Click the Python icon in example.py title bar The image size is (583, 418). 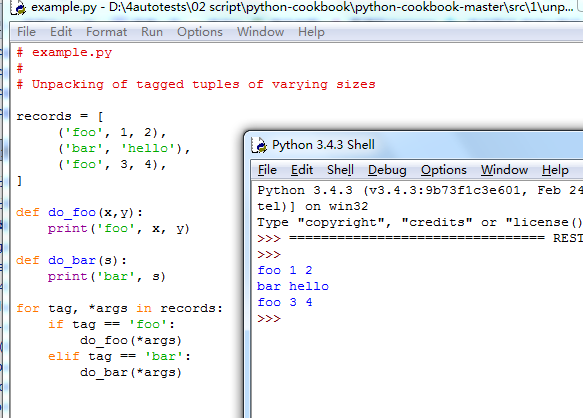tap(18, 7)
